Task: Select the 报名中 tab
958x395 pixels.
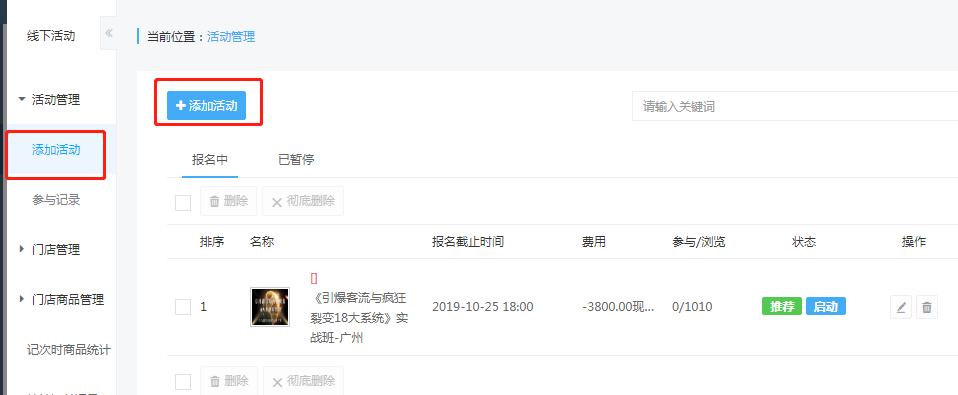Action: [x=210, y=160]
